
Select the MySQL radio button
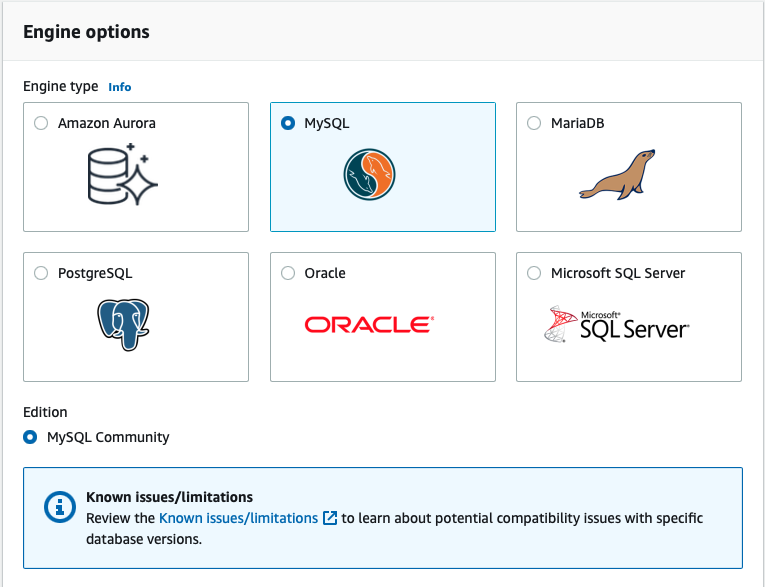(288, 123)
